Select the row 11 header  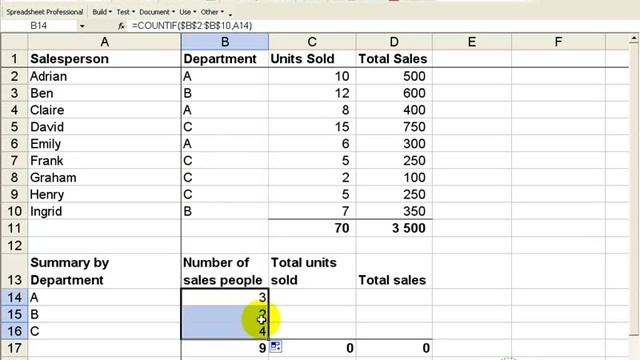(14, 228)
